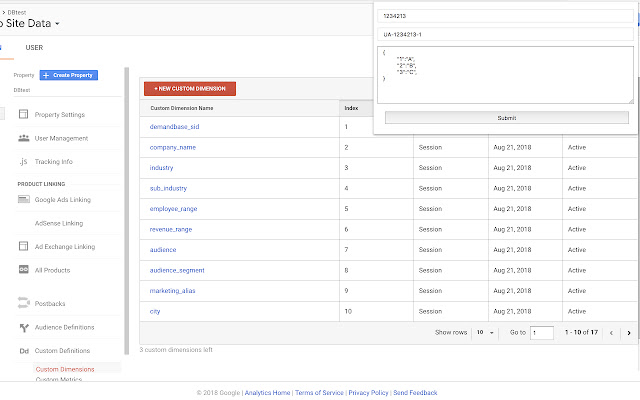This screenshot has height=400, width=640.
Task: Click Aug 21, 2018 in industry row
Action: pyautogui.click(x=512, y=168)
